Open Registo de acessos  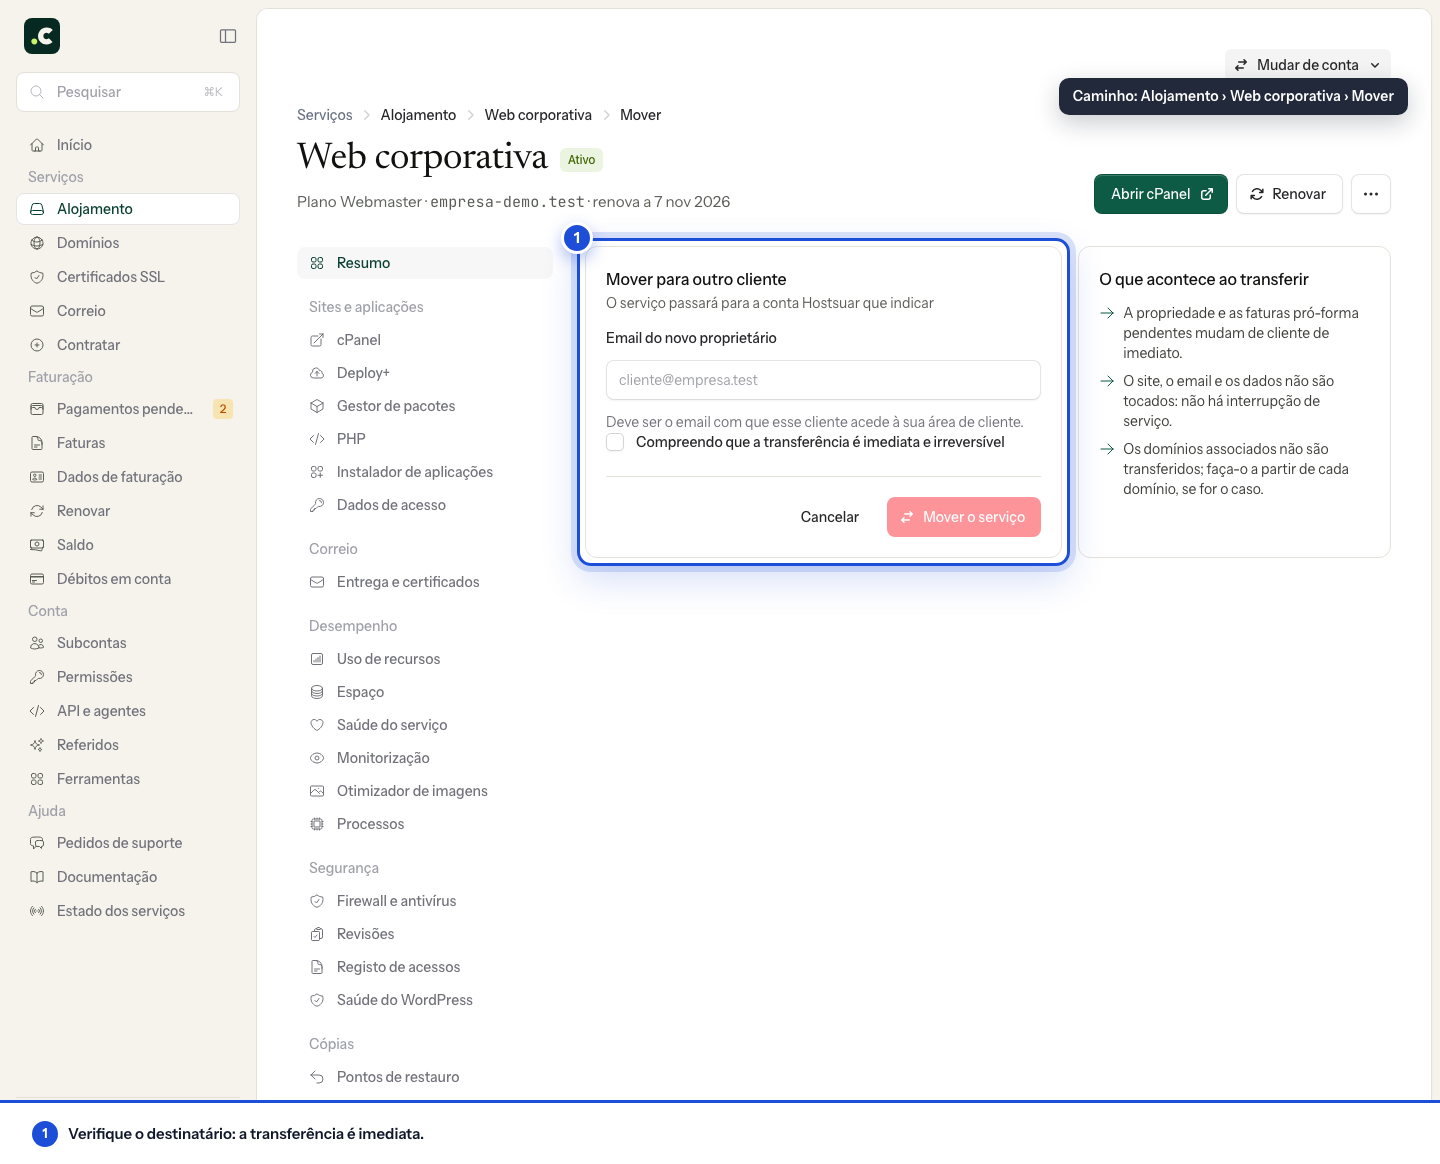pos(425,967)
